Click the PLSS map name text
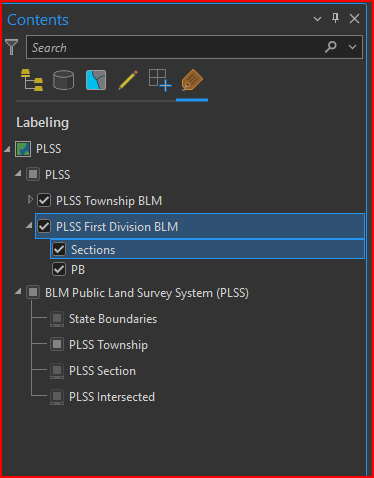This screenshot has width=374, height=478. (x=49, y=149)
